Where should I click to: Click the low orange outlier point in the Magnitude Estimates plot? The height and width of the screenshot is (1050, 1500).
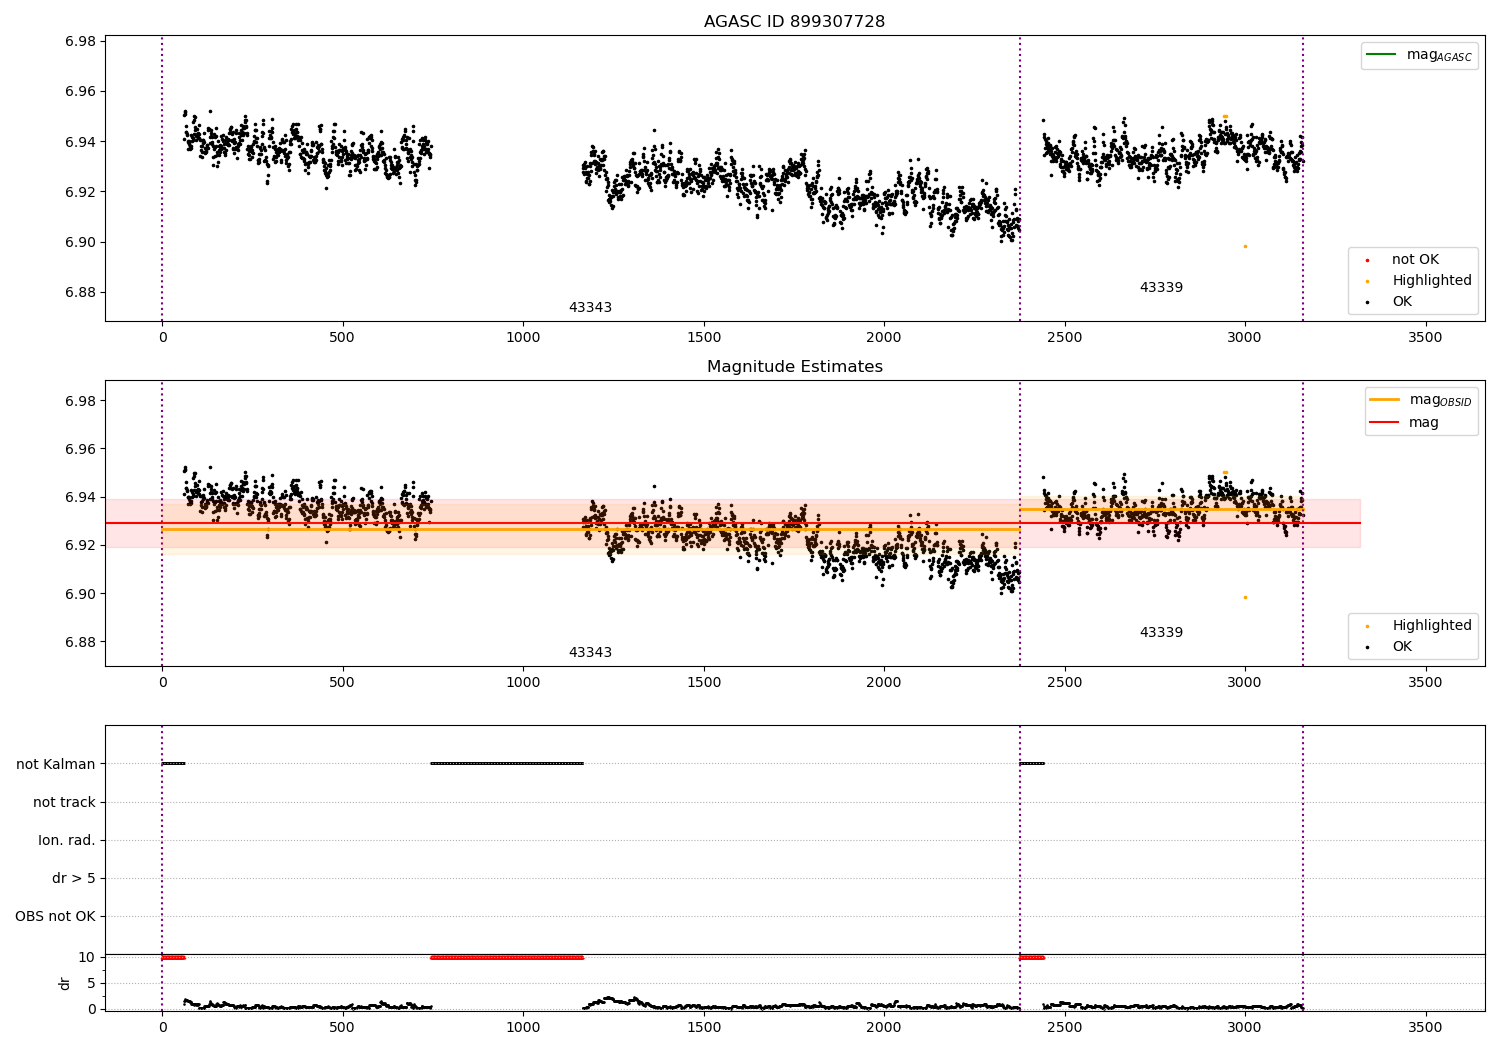point(1245,597)
